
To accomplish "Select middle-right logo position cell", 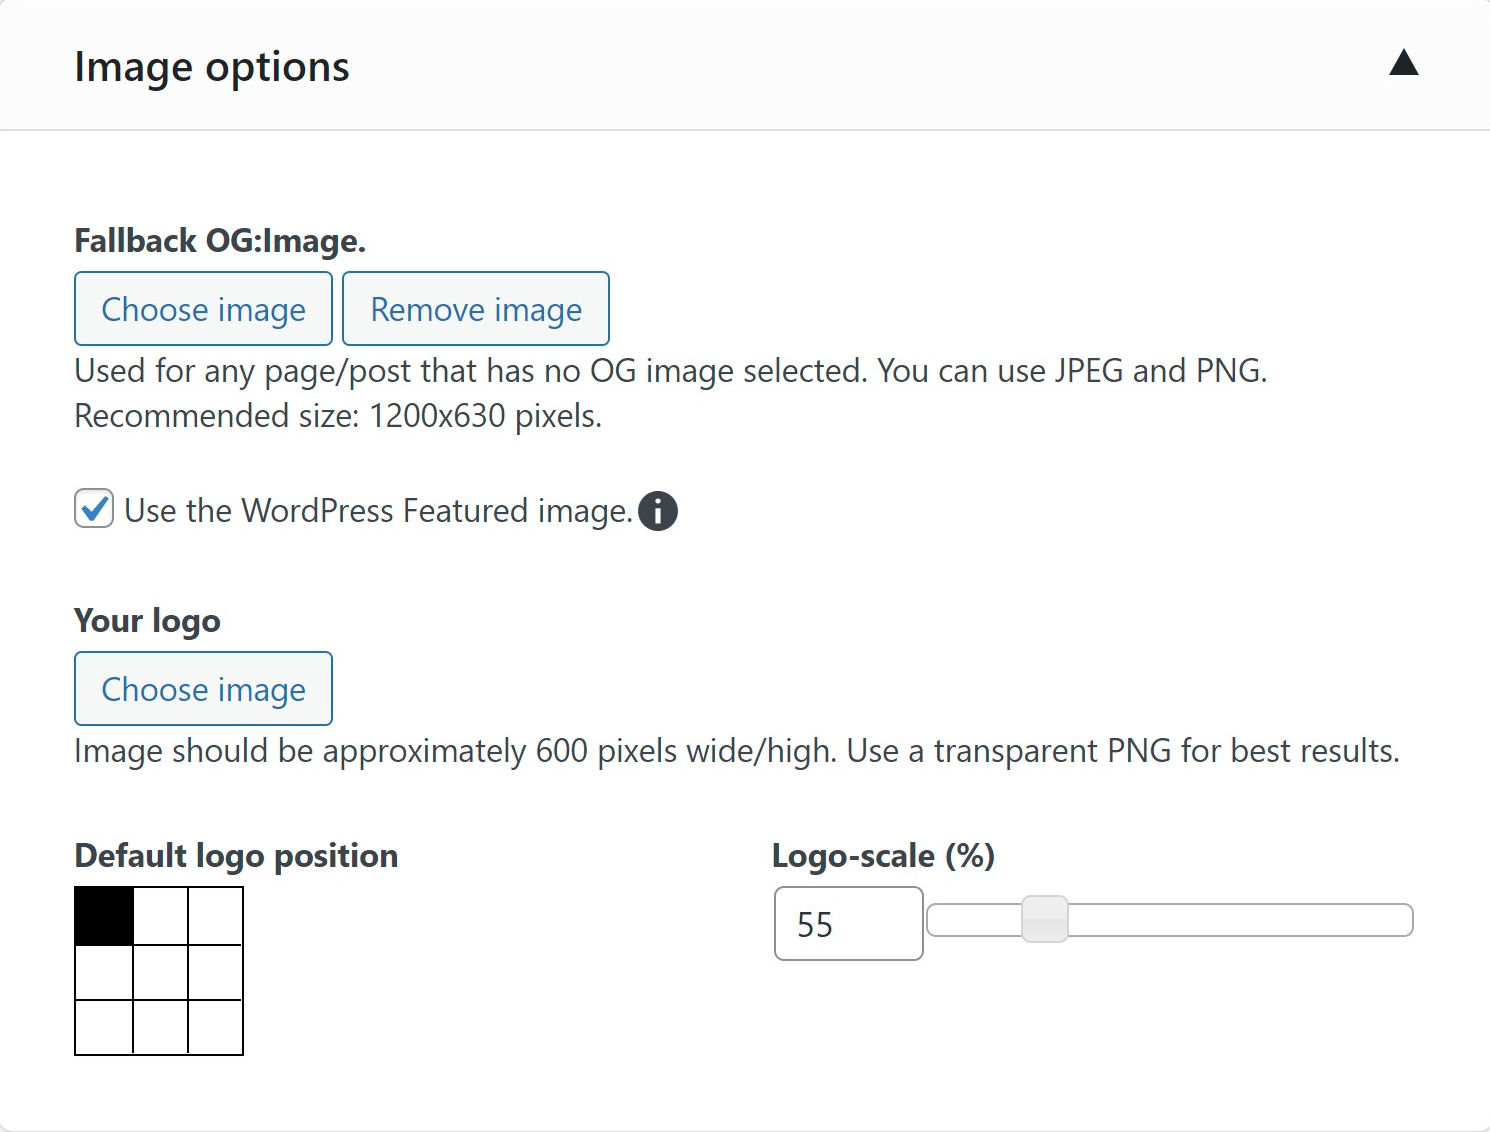I will 215,972.
